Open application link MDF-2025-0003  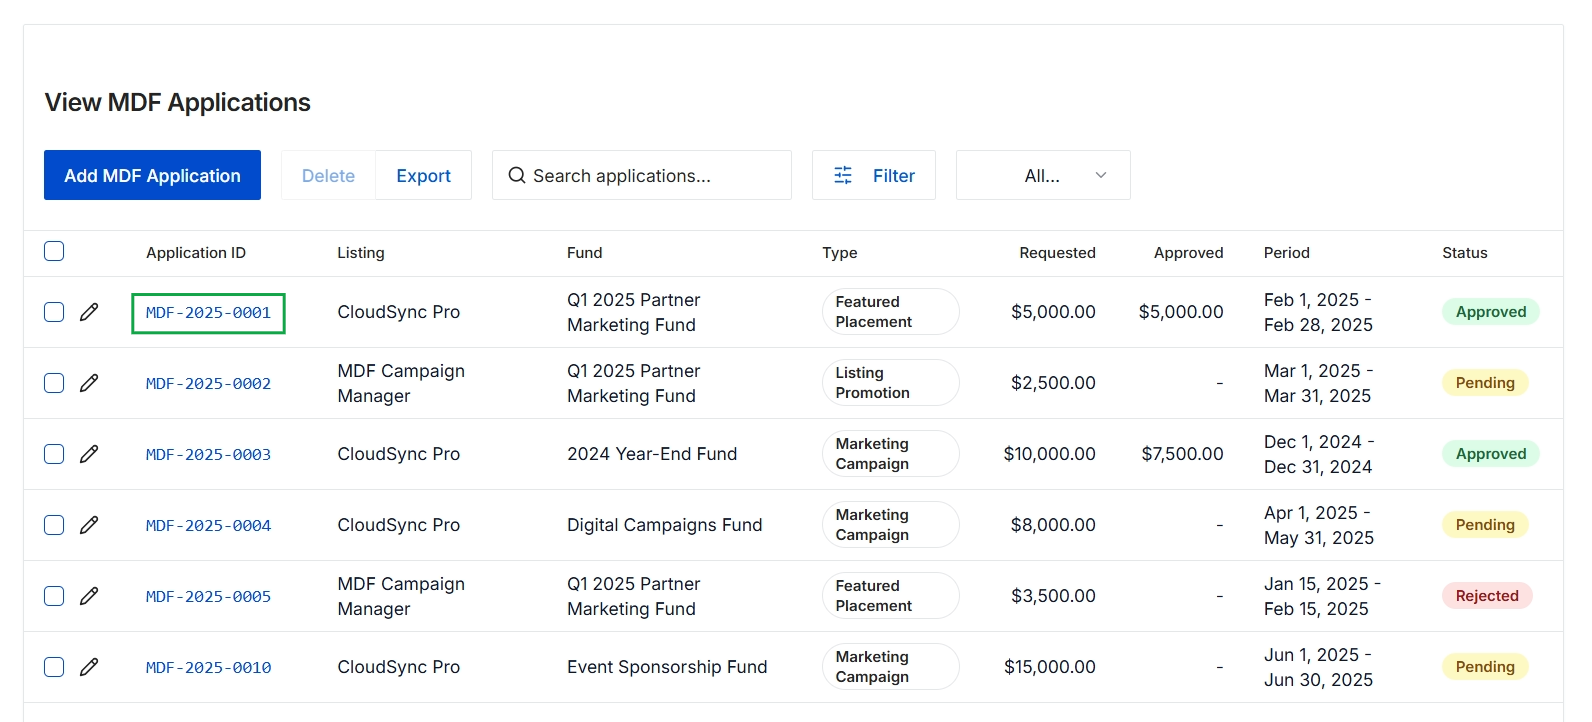click(x=208, y=454)
